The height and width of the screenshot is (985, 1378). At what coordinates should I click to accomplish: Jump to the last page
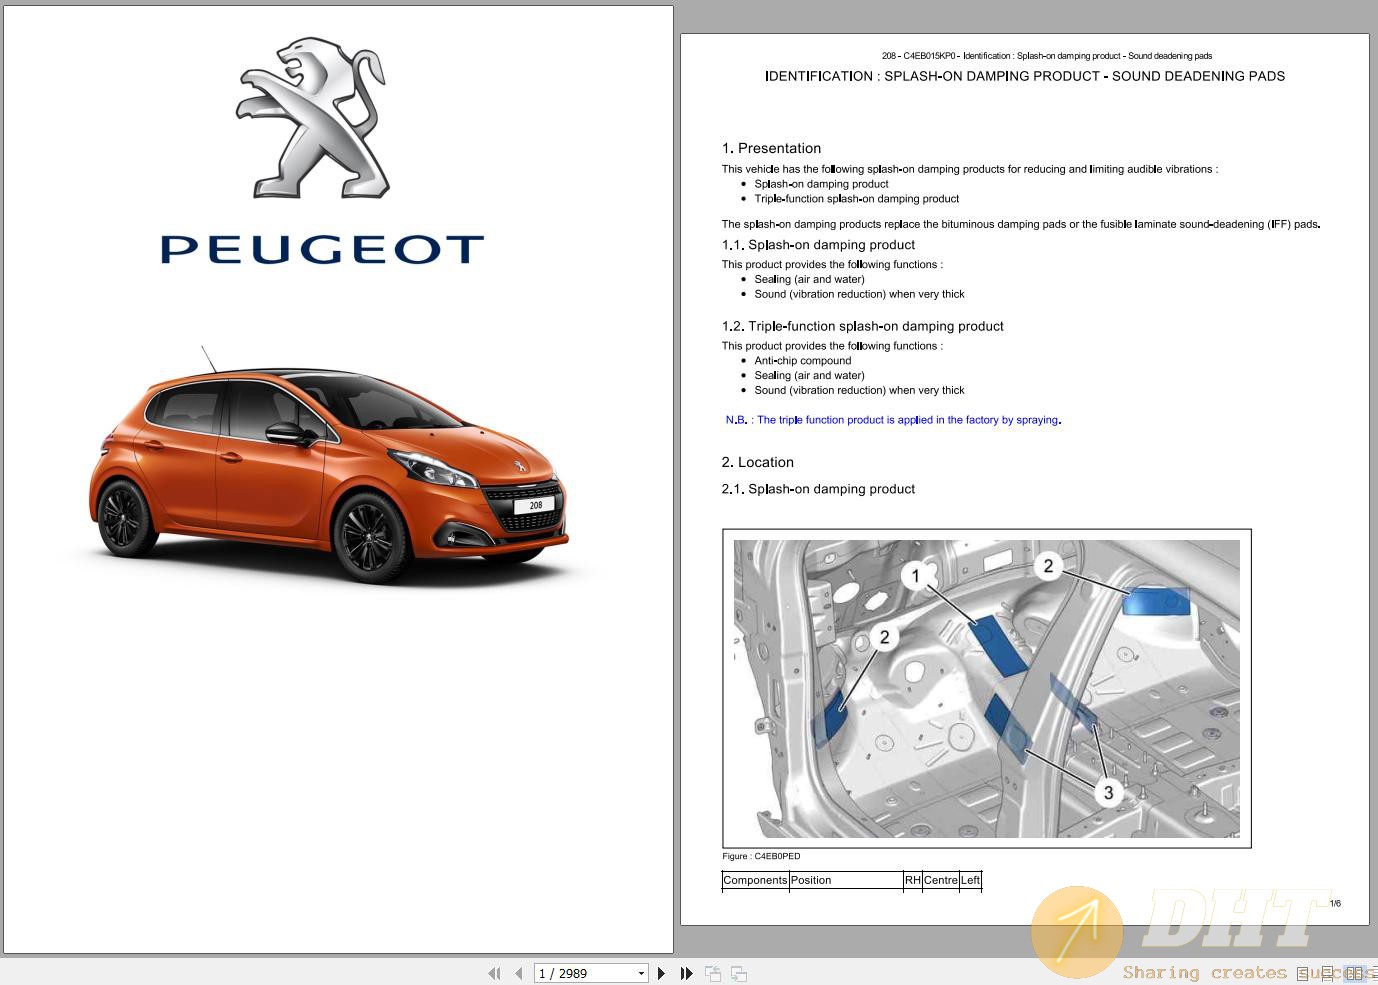click(x=686, y=973)
